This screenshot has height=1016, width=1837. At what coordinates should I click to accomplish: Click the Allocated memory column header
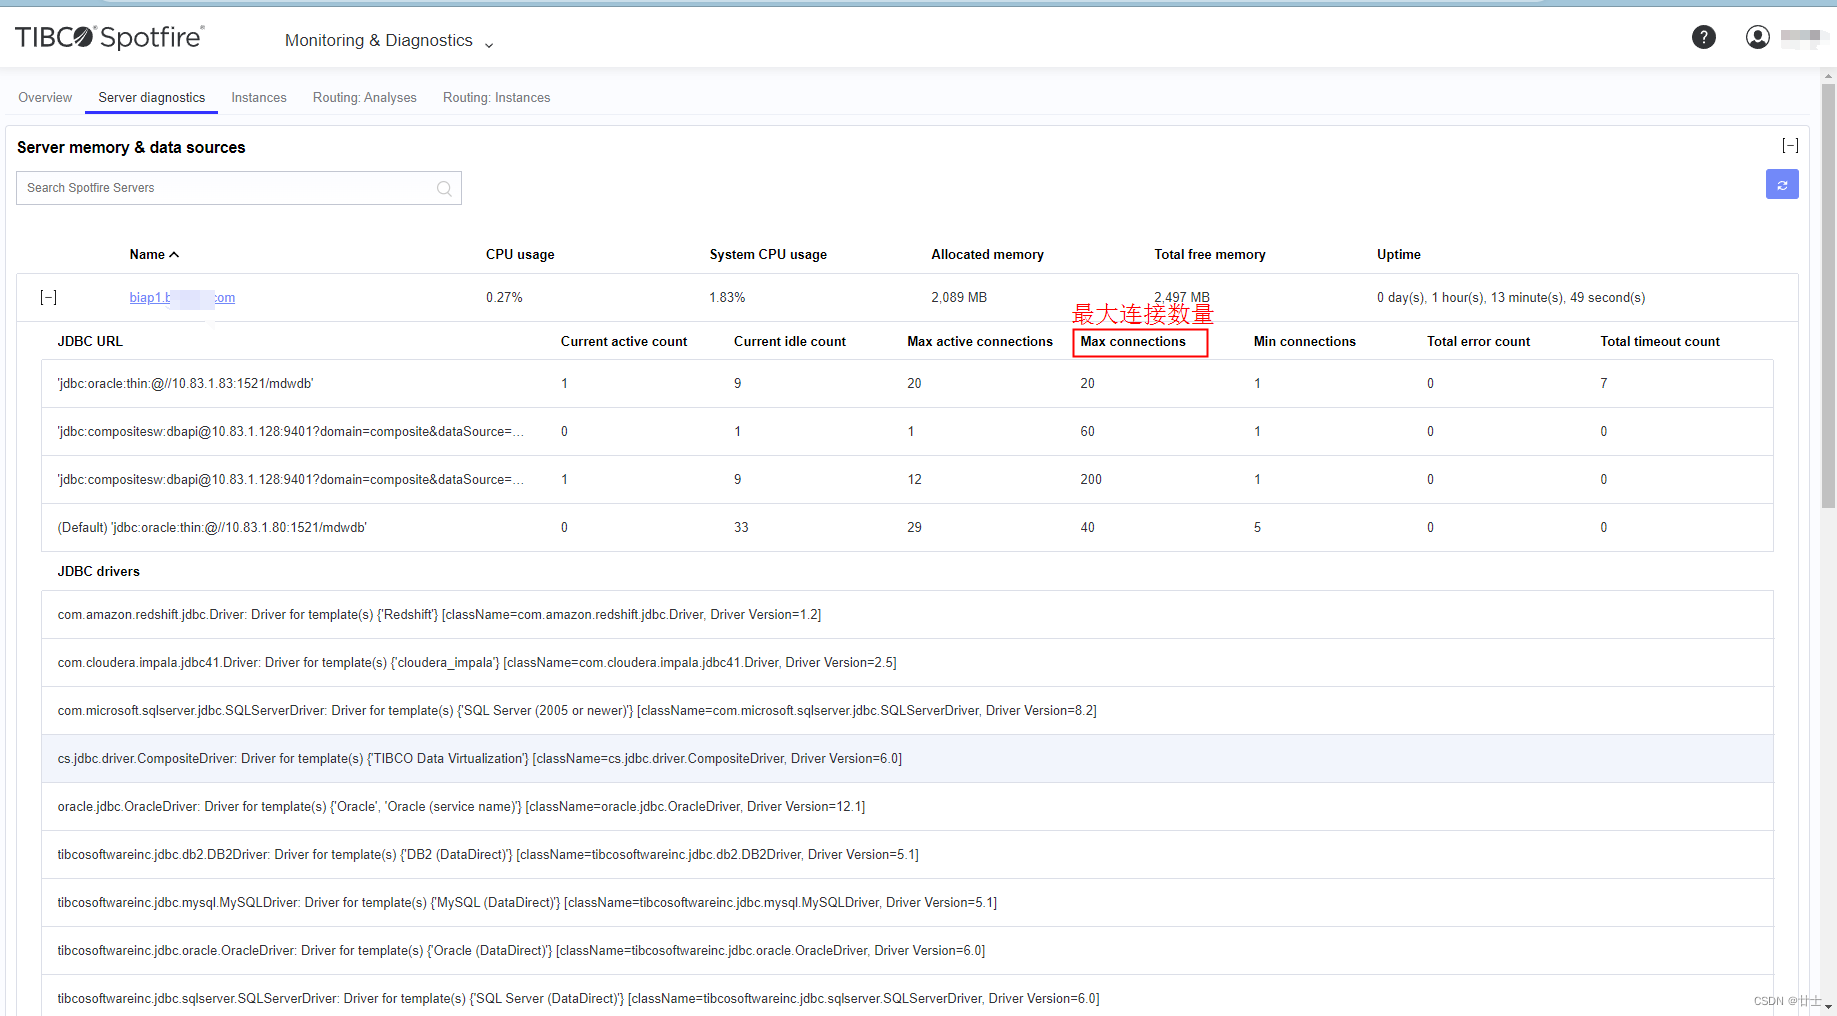tap(987, 255)
